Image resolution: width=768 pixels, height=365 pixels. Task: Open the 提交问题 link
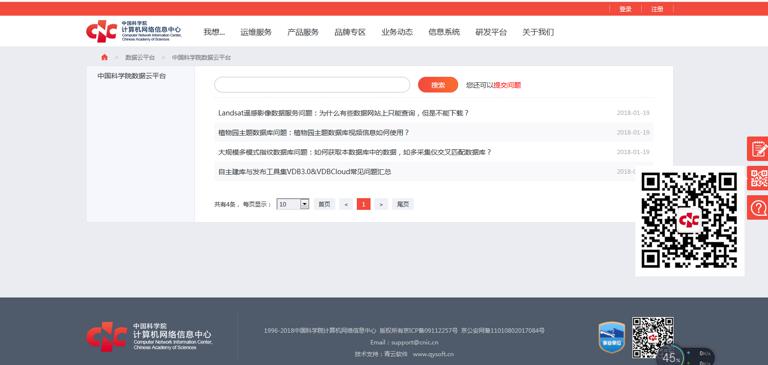pyautogui.click(x=507, y=85)
